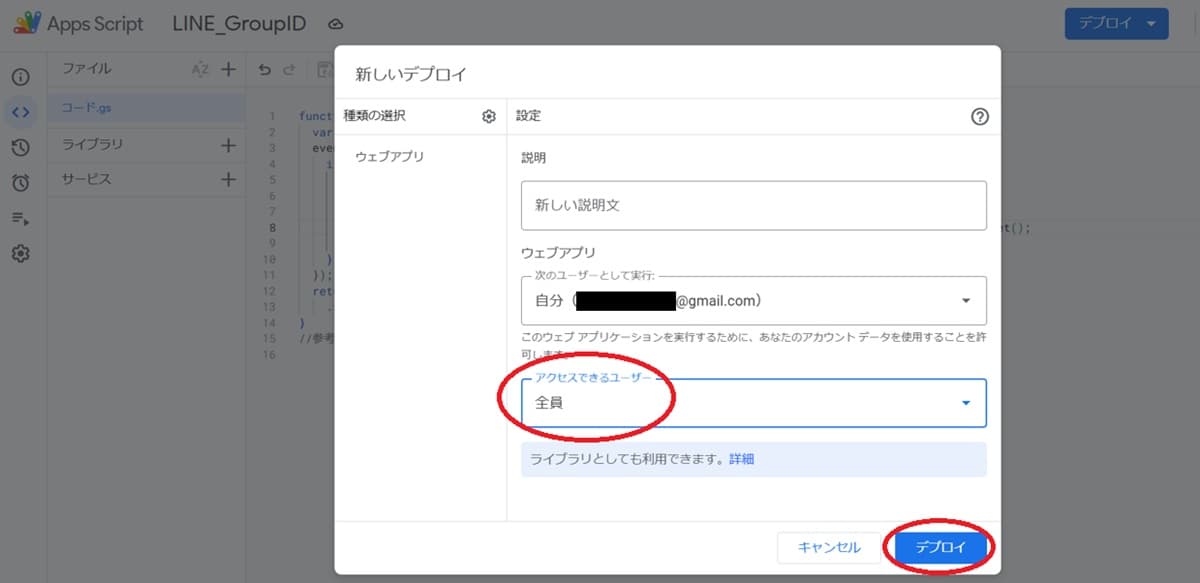This screenshot has height=583, width=1200.
Task: Select ウェブアプリ in the type list
Action: tap(390, 157)
